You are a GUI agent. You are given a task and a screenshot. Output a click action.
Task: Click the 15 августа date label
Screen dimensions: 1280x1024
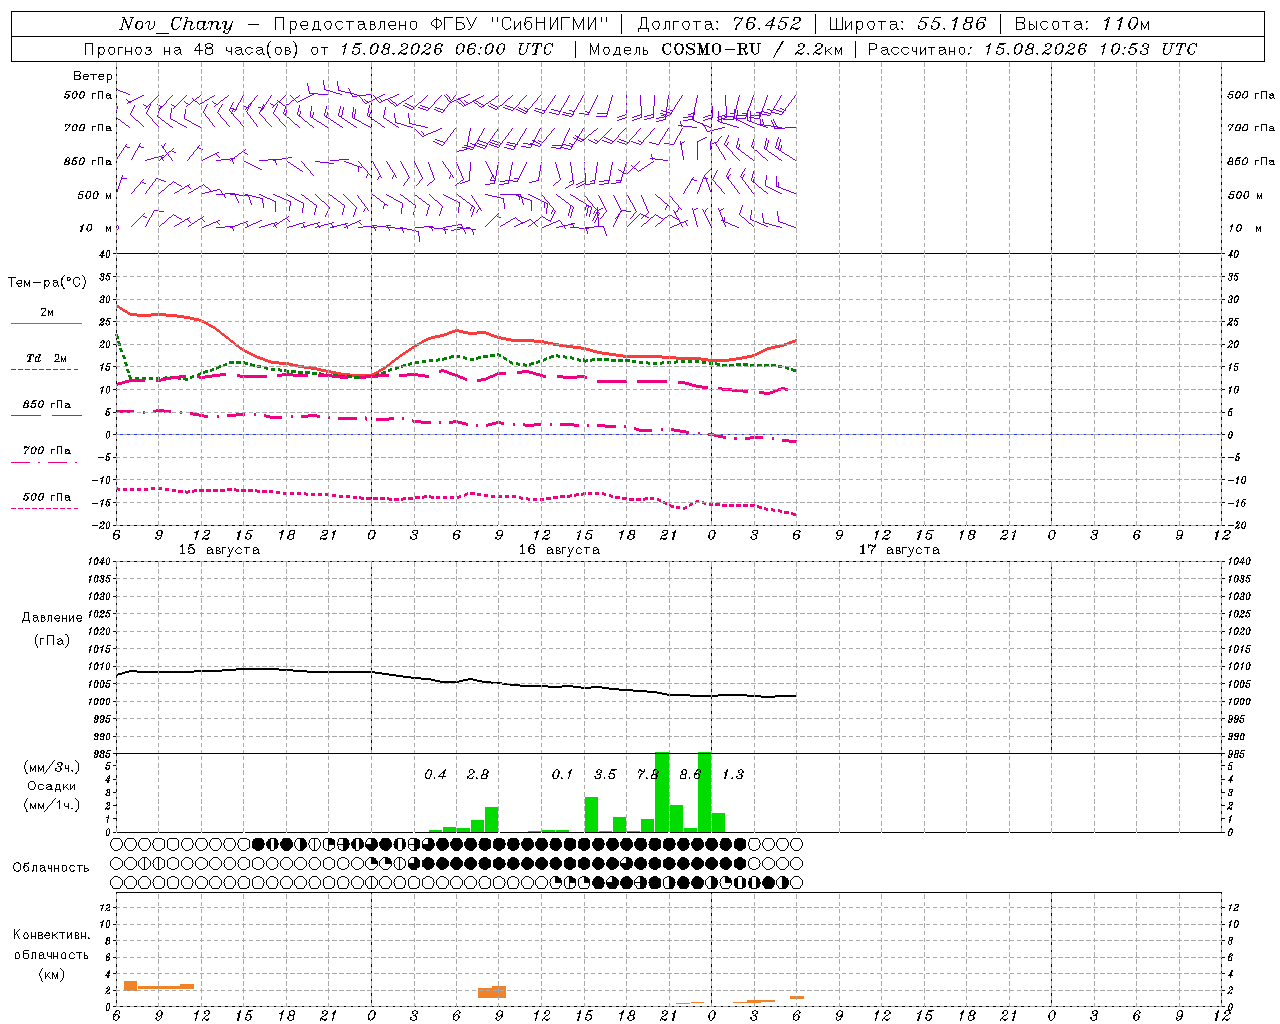219,550
